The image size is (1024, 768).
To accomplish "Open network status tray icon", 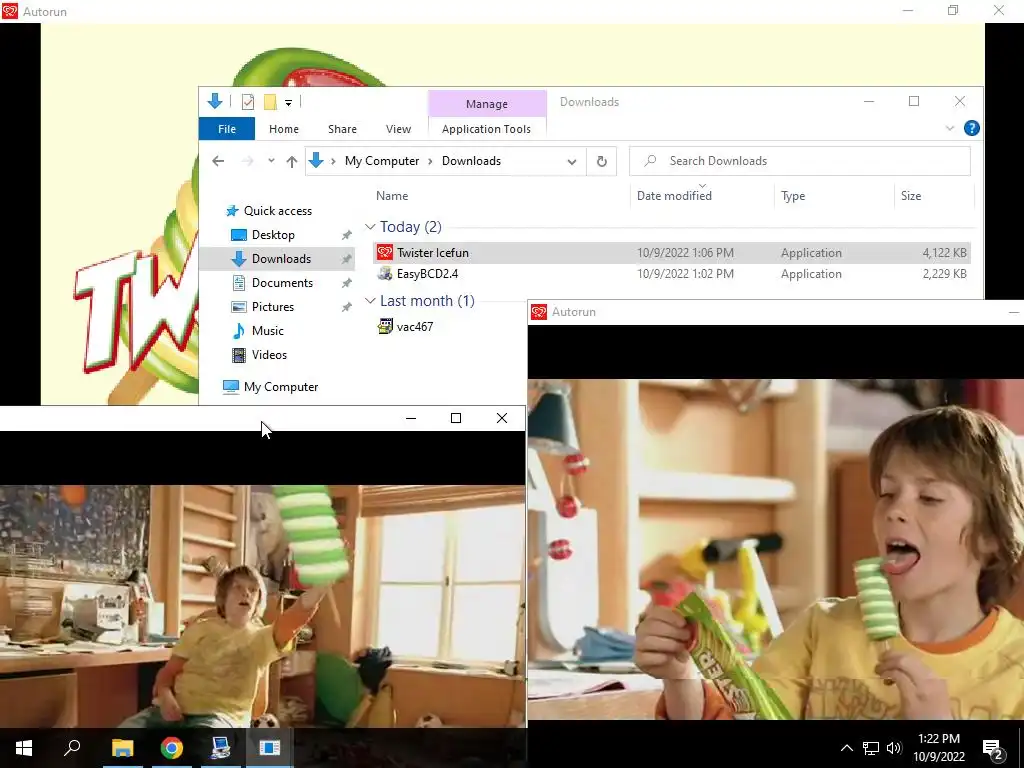I will (x=871, y=748).
